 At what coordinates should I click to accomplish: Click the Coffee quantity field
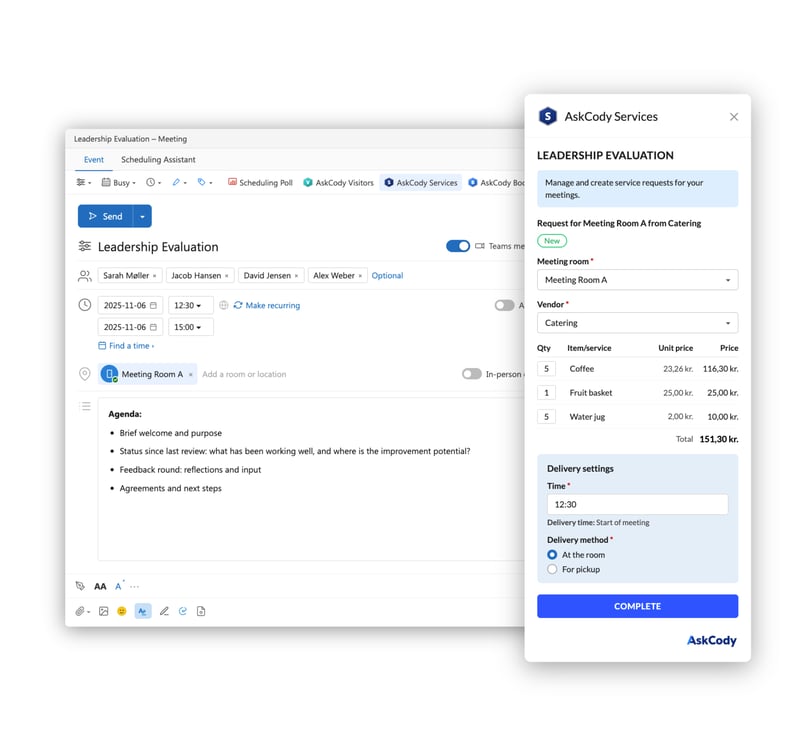tap(546, 369)
